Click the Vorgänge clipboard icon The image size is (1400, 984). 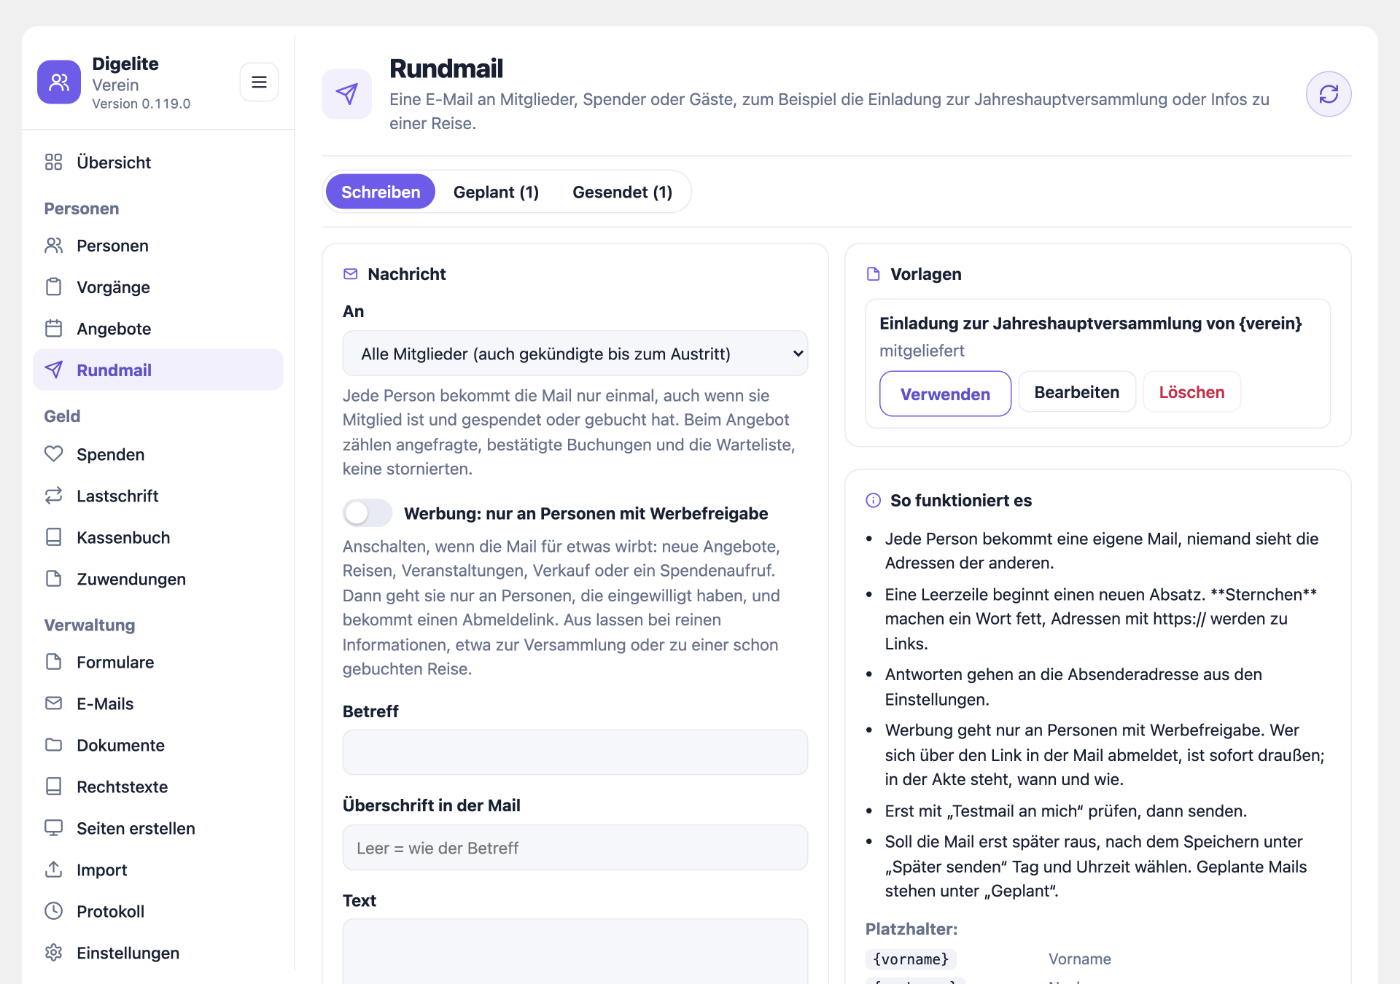pyautogui.click(x=54, y=287)
